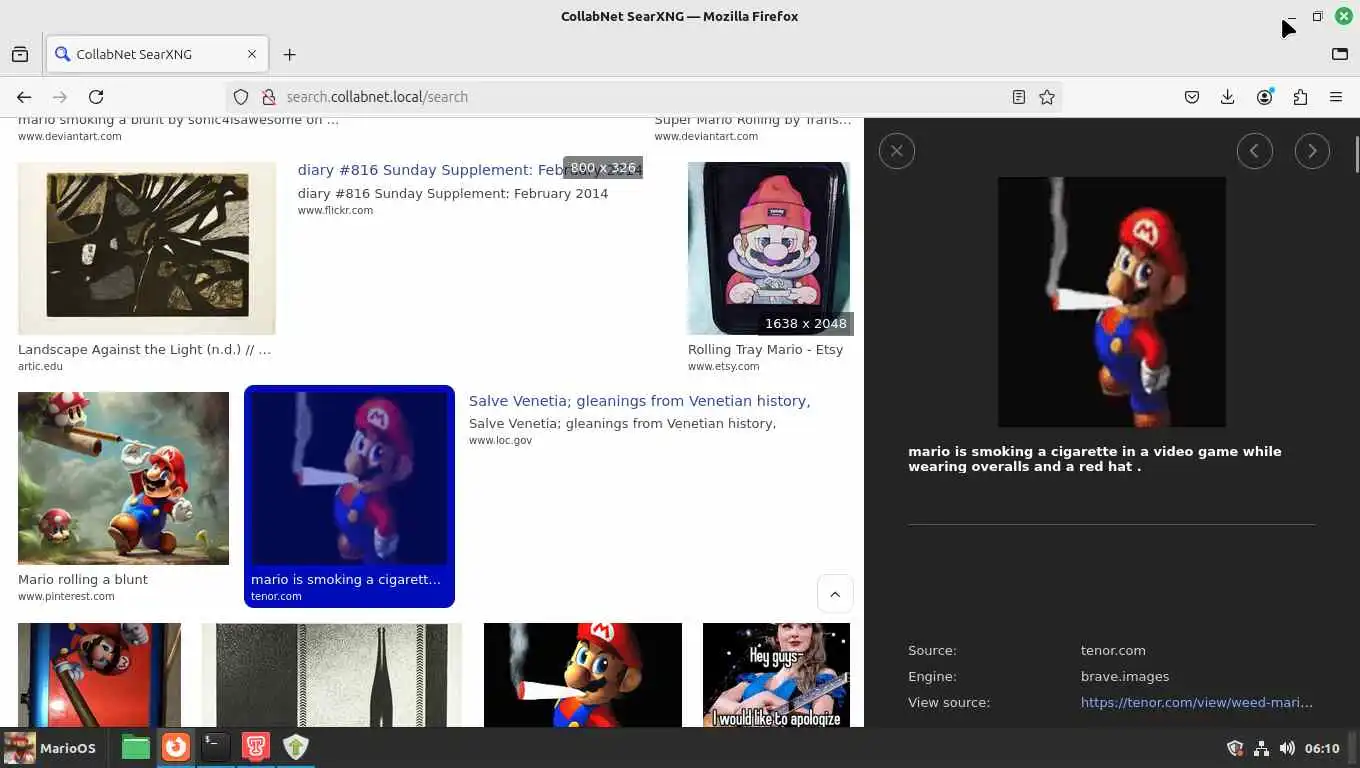Click the www.etsy.com source label

tap(723, 366)
